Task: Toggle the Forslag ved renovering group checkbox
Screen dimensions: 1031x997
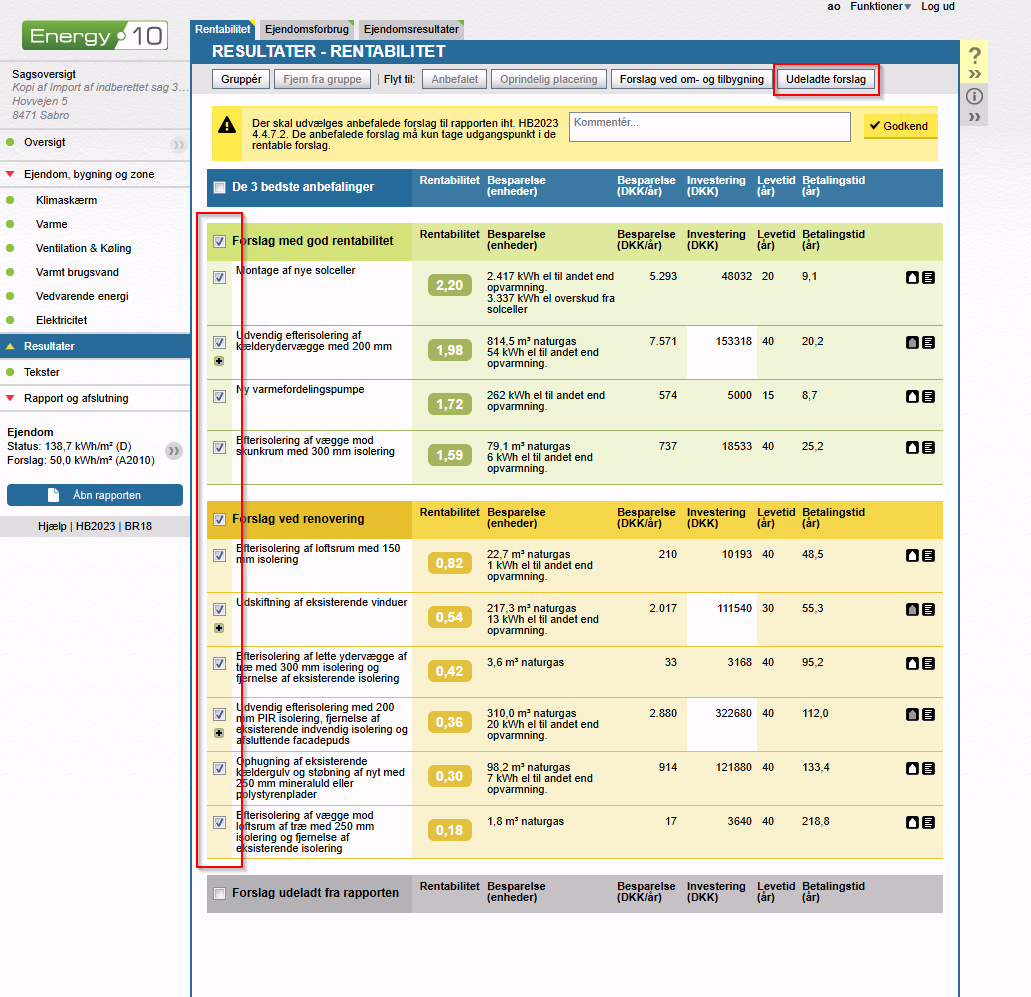Action: (x=219, y=519)
